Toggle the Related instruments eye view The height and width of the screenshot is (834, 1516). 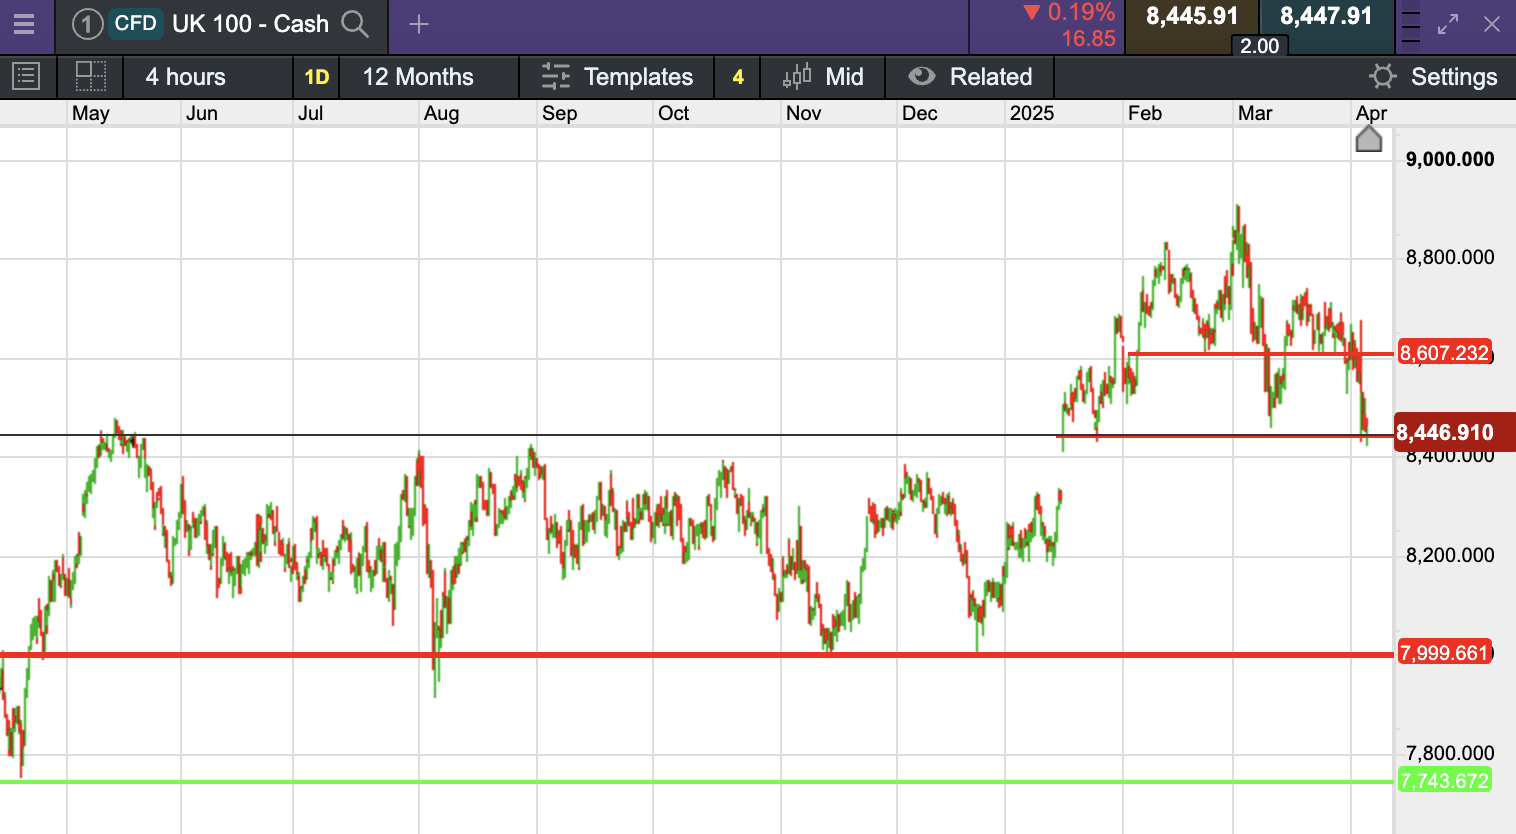pyautogui.click(x=970, y=77)
